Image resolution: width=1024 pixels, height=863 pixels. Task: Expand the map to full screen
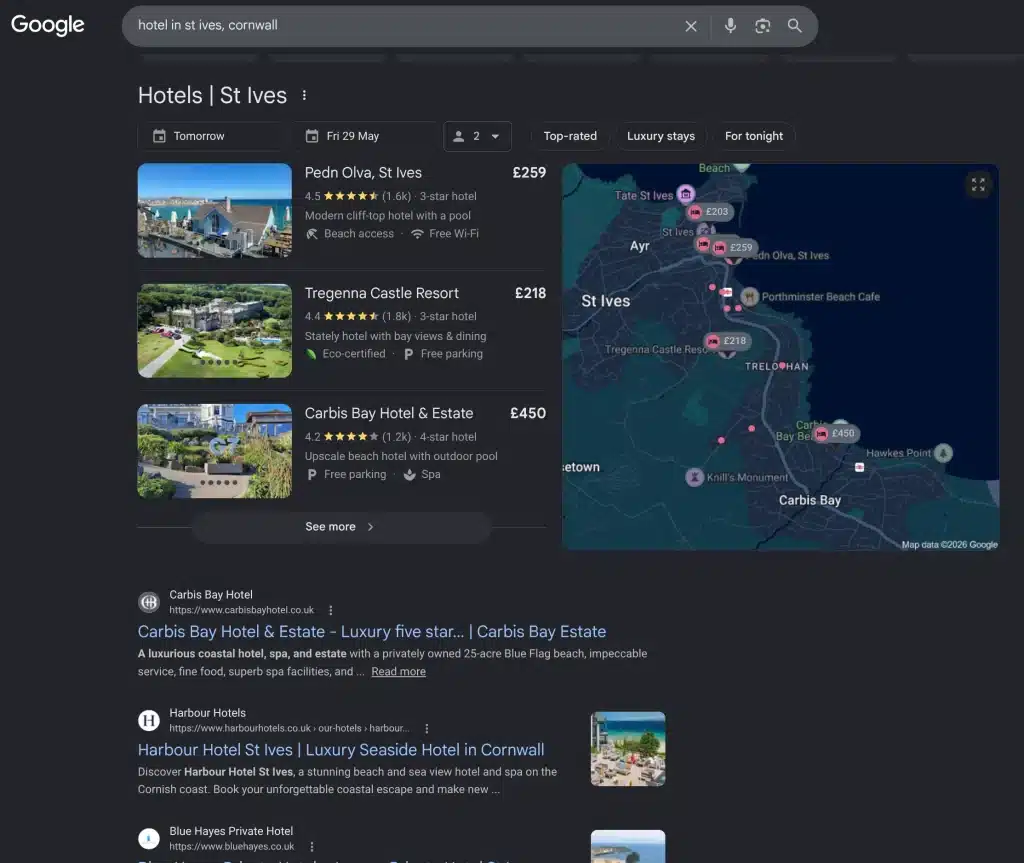(978, 185)
